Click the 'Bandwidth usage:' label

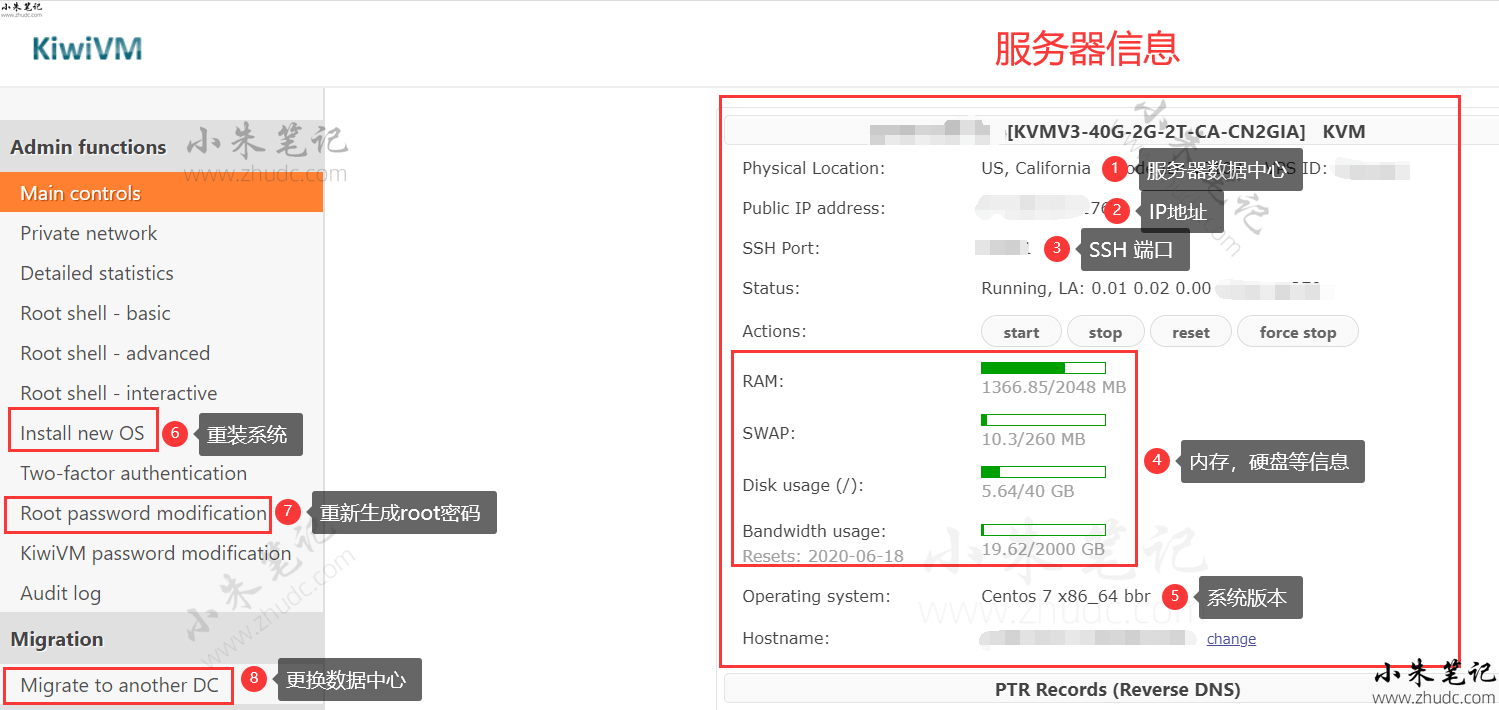point(814,531)
